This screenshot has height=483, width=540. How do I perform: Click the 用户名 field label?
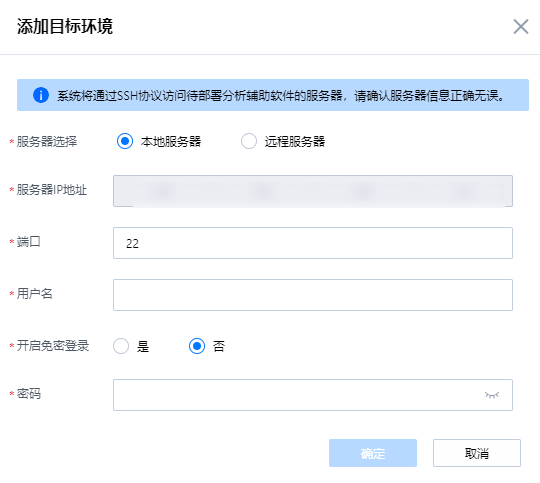click(34, 294)
